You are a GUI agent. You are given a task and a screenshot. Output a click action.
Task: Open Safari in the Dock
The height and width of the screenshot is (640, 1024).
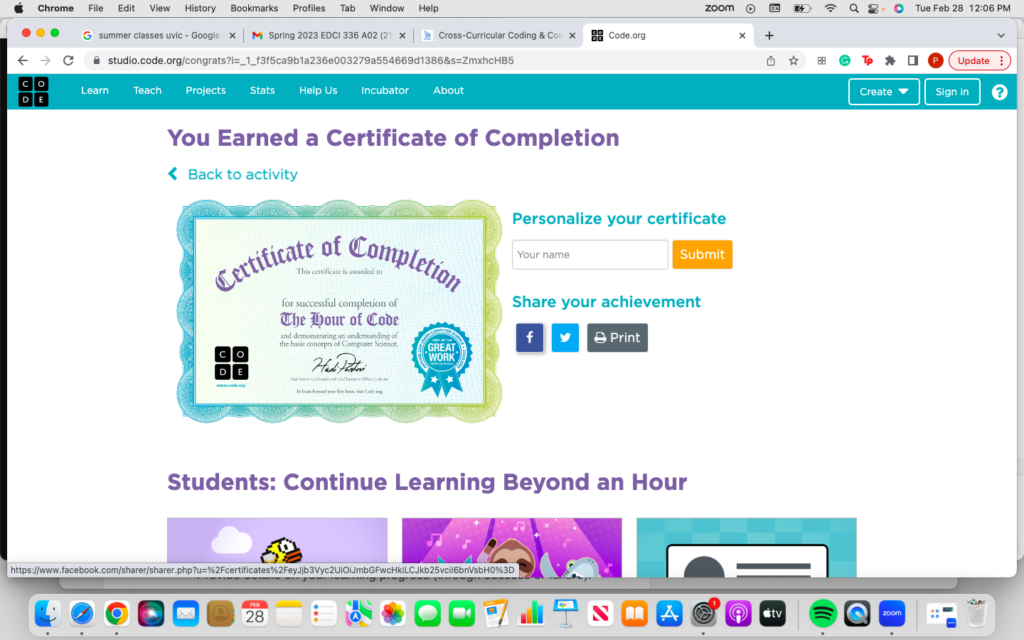click(x=82, y=613)
